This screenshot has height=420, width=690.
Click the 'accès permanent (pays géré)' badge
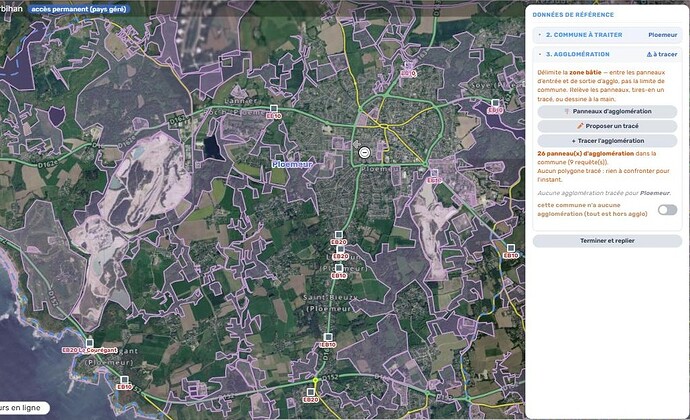click(x=79, y=9)
